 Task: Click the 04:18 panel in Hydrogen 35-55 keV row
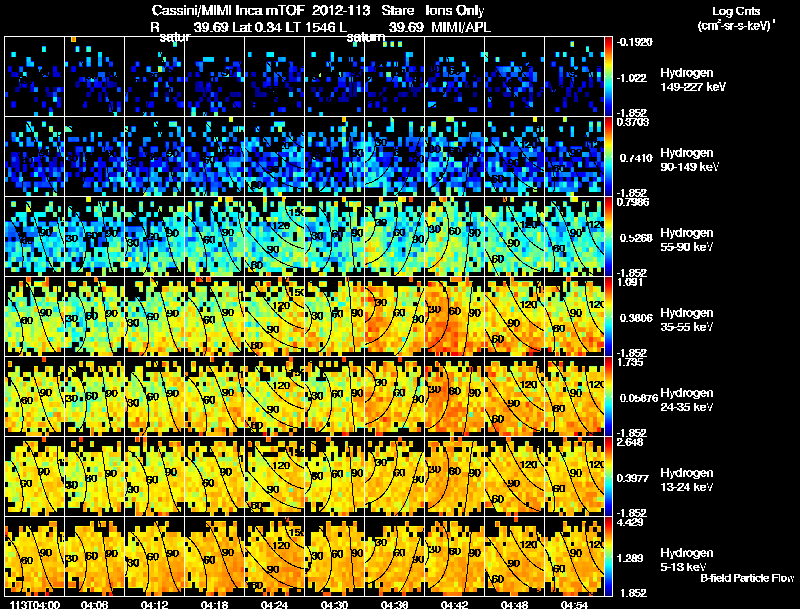click(214, 316)
